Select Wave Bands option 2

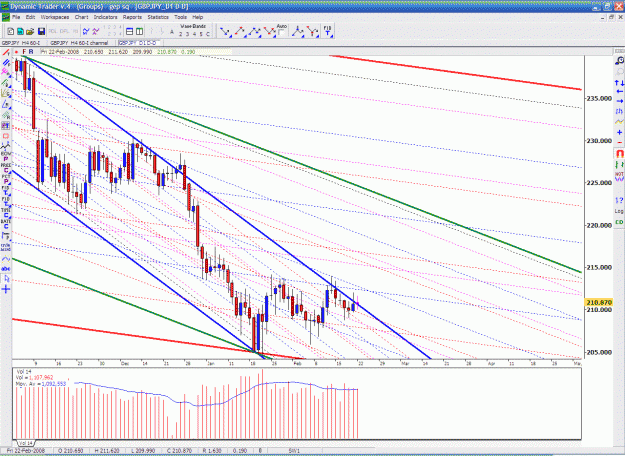click(x=181, y=34)
